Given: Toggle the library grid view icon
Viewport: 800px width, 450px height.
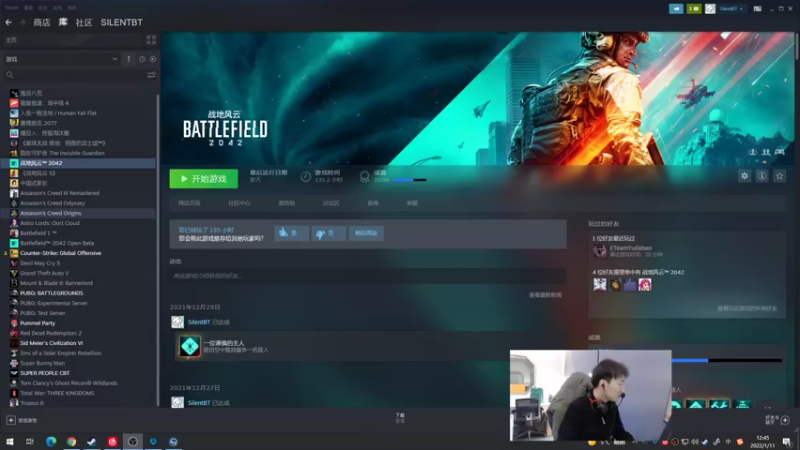Looking at the screenshot, I should (x=151, y=40).
